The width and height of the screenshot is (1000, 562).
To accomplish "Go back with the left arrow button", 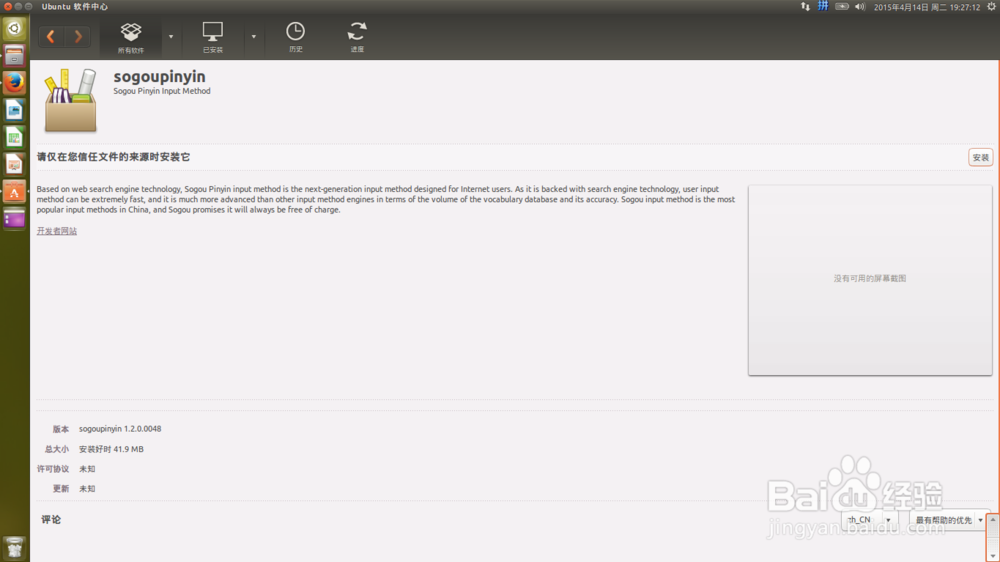I will 50,36.
